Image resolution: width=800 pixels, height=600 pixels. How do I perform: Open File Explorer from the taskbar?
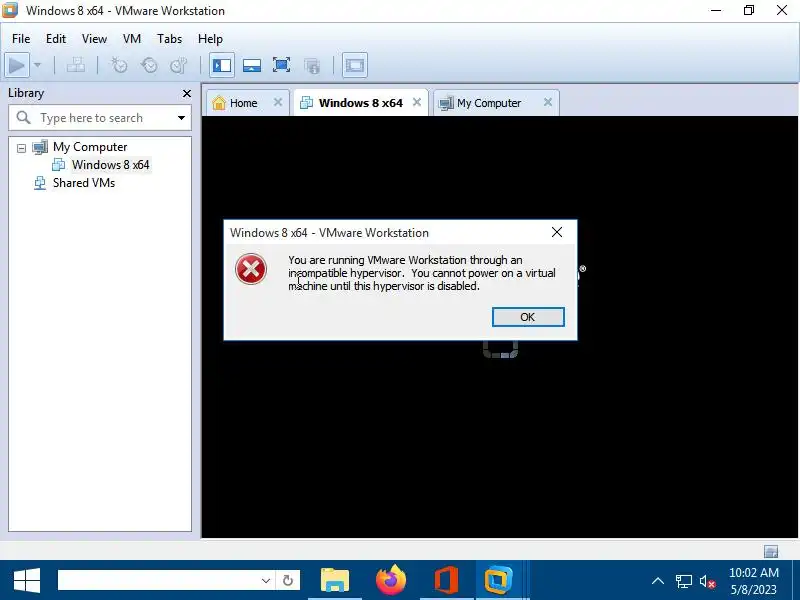click(x=335, y=581)
